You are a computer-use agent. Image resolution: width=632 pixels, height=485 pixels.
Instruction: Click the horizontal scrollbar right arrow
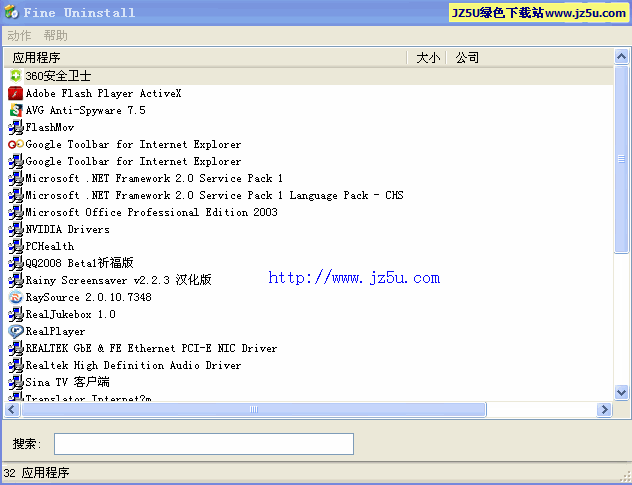(x=604, y=410)
